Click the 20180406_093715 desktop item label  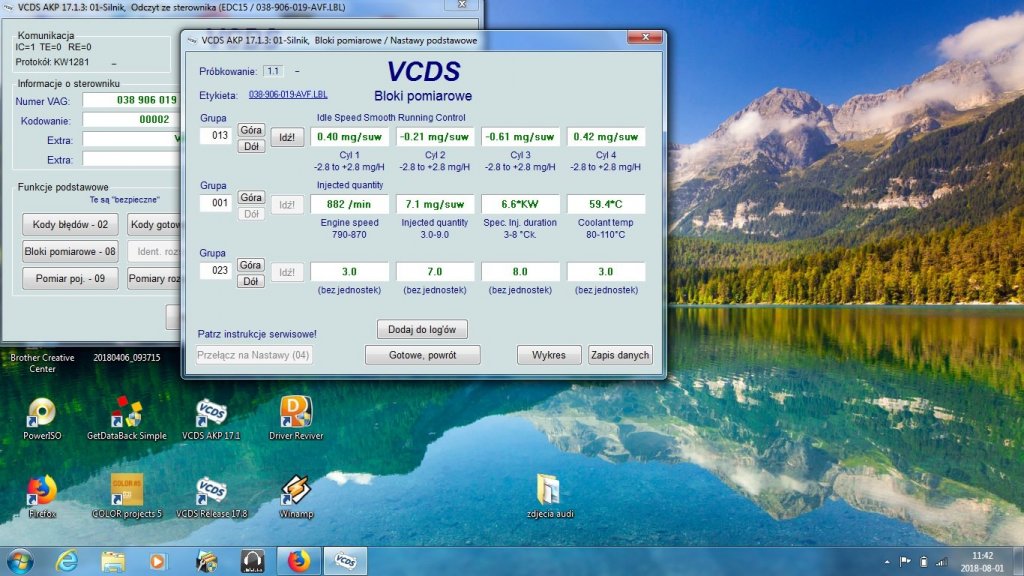(127, 358)
